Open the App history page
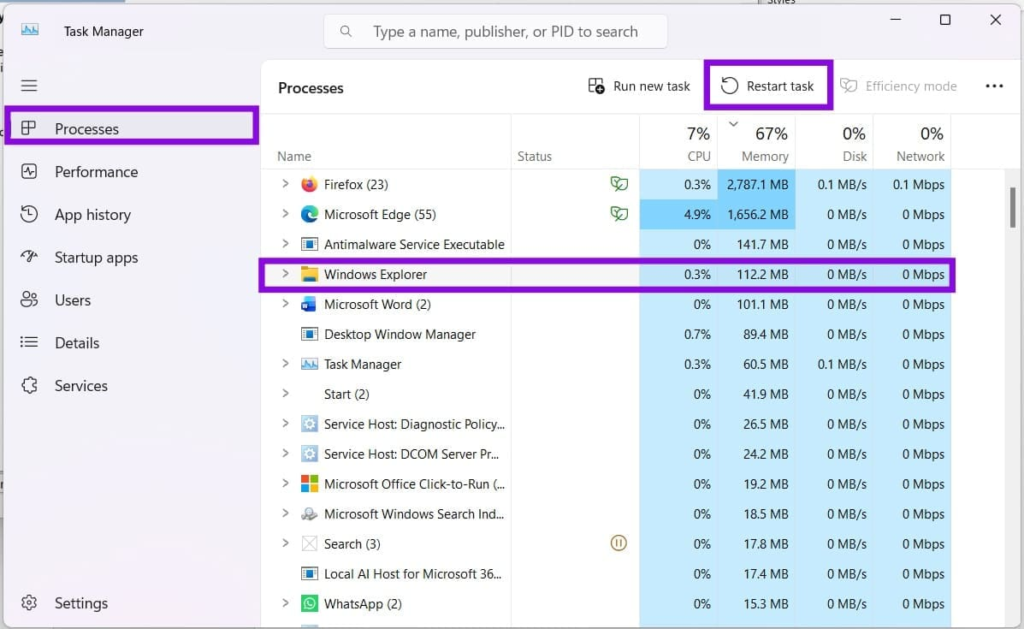This screenshot has width=1024, height=629. [132, 214]
